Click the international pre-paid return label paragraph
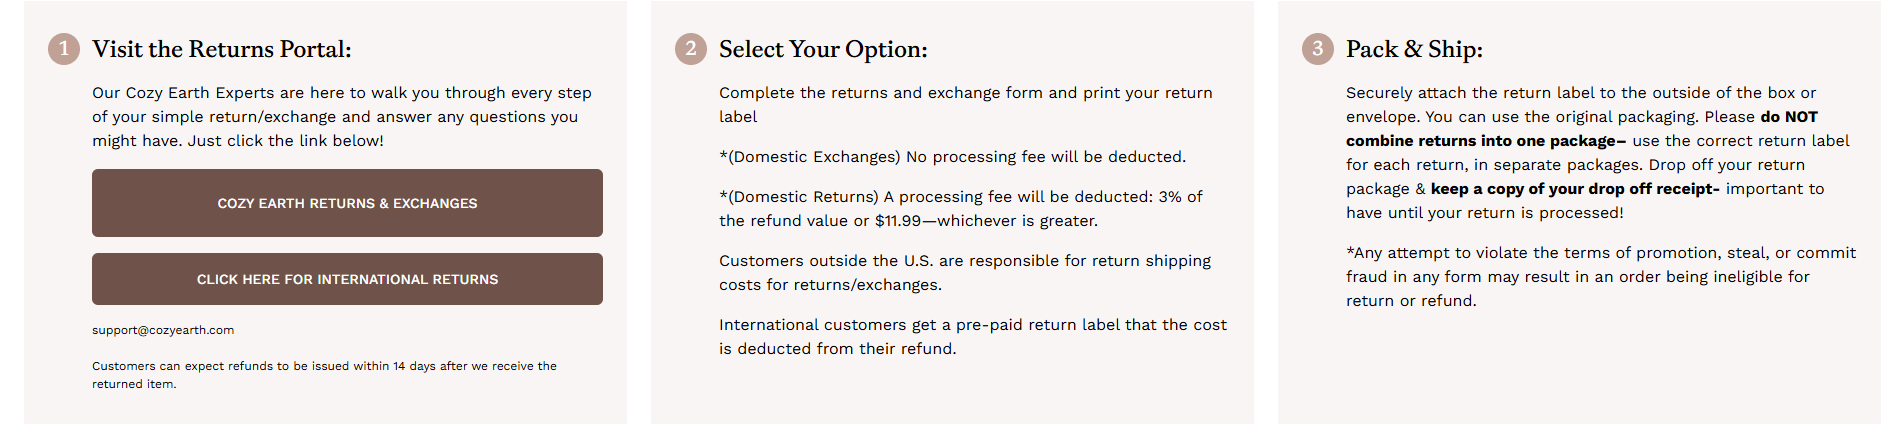Image resolution: width=1902 pixels, height=424 pixels. tap(972, 336)
